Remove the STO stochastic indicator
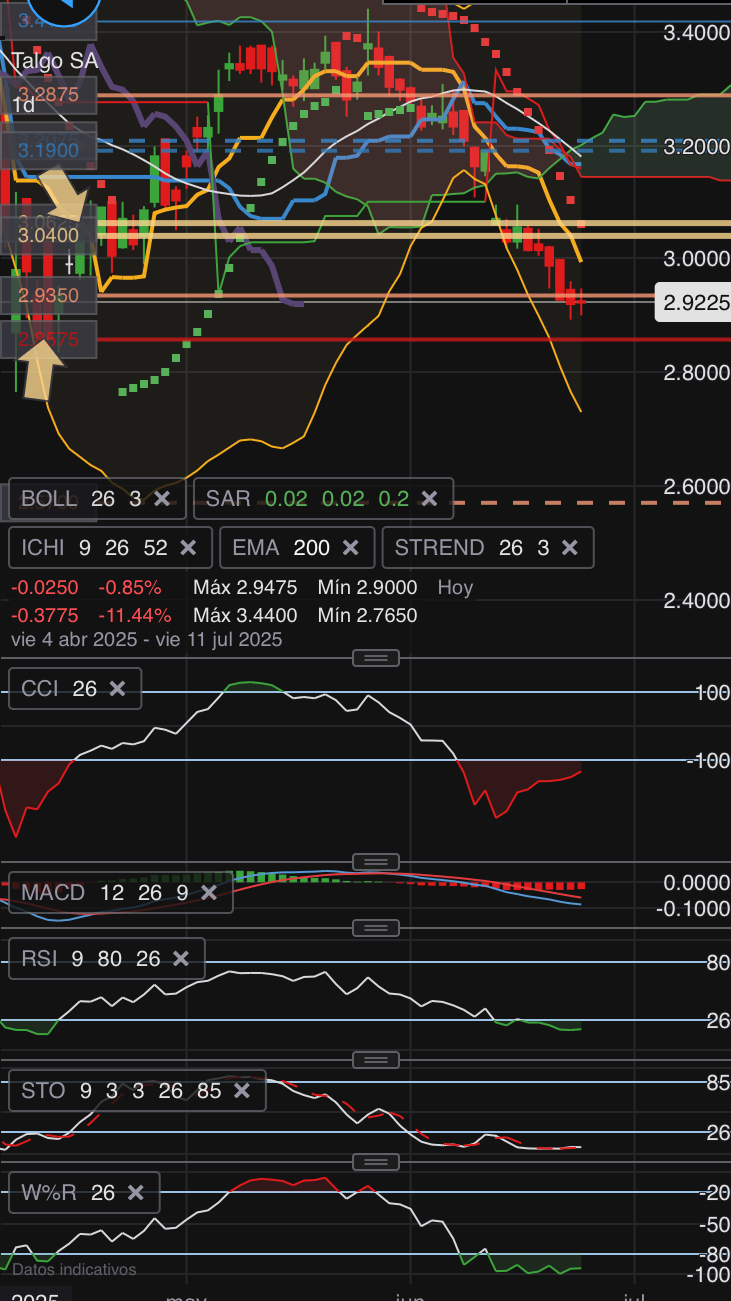Viewport: 731px width, 1301px height. pos(241,1090)
